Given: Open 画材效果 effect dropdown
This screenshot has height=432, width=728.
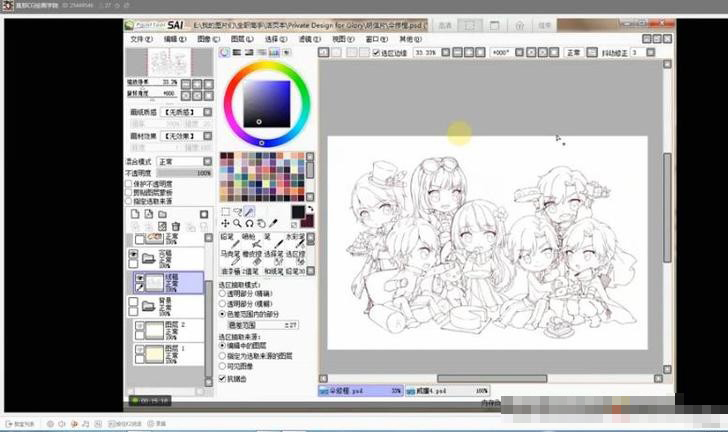Looking at the screenshot, I should [x=208, y=136].
